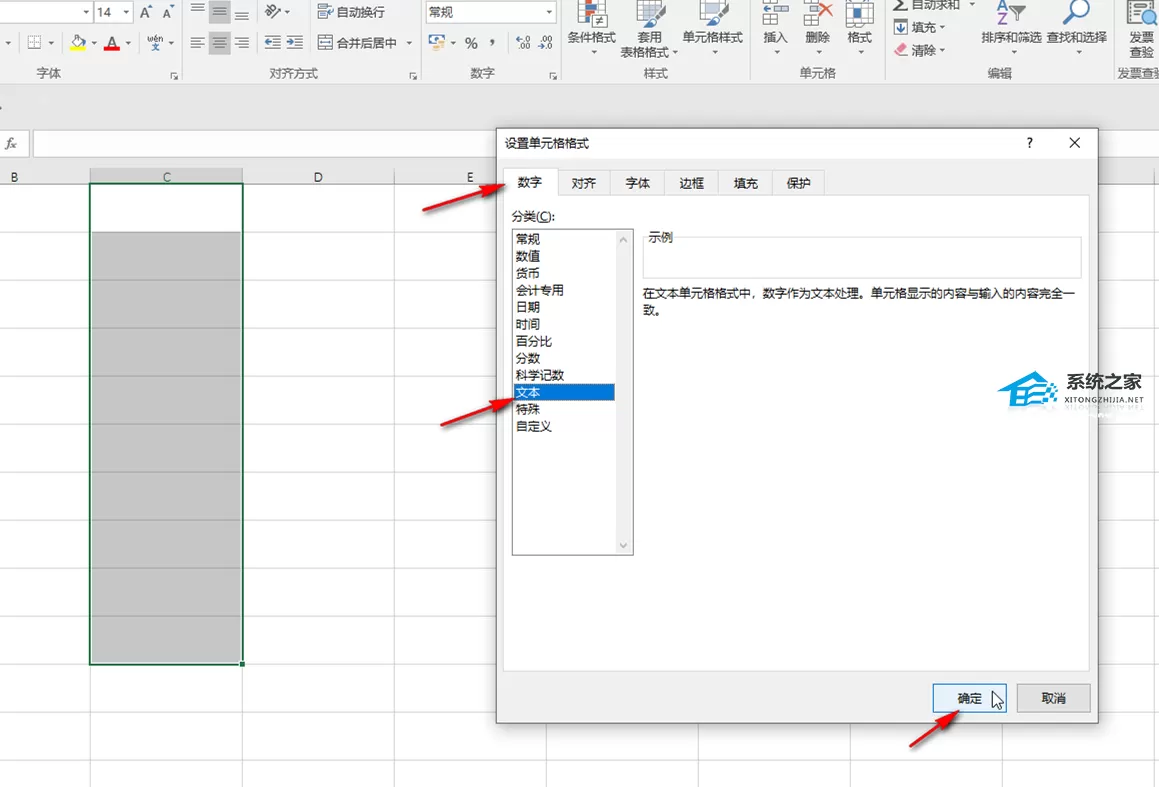Screen dimensions: 1159x787
Task: Expand the merge and center dropdown arrow
Action: 409,44
